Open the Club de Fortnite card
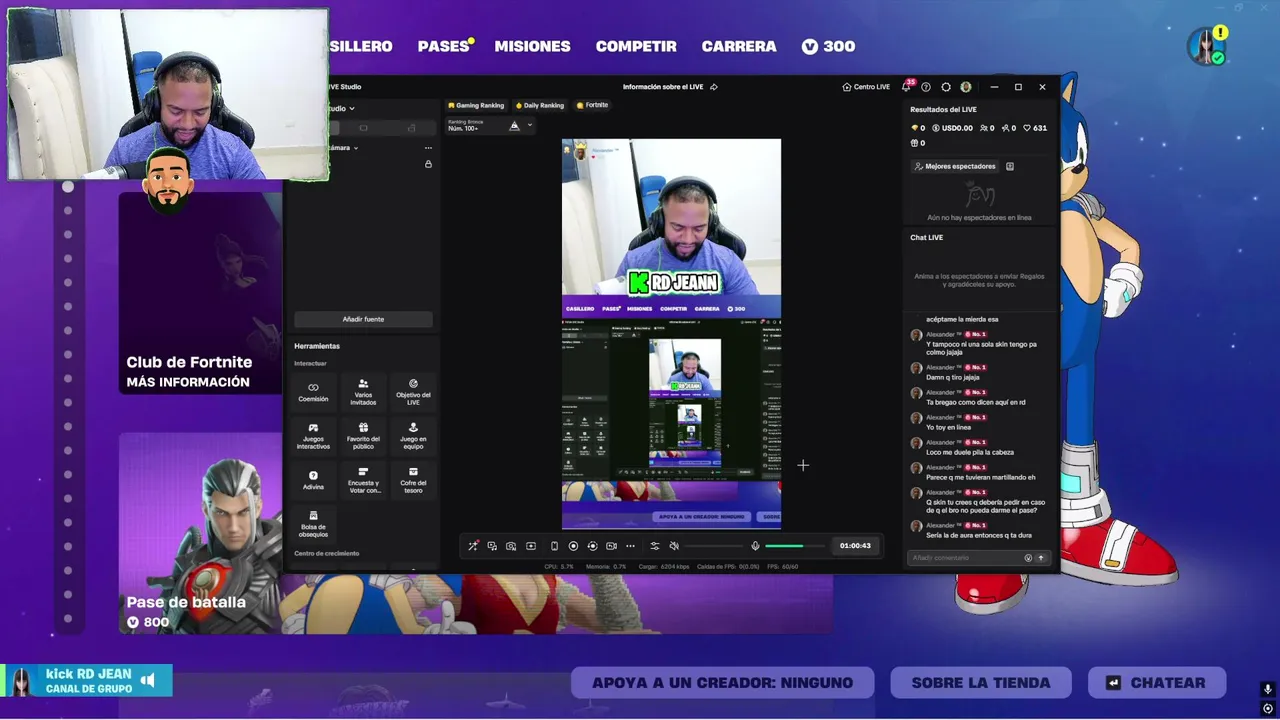Screen dimensions: 1280x720 click(200, 293)
